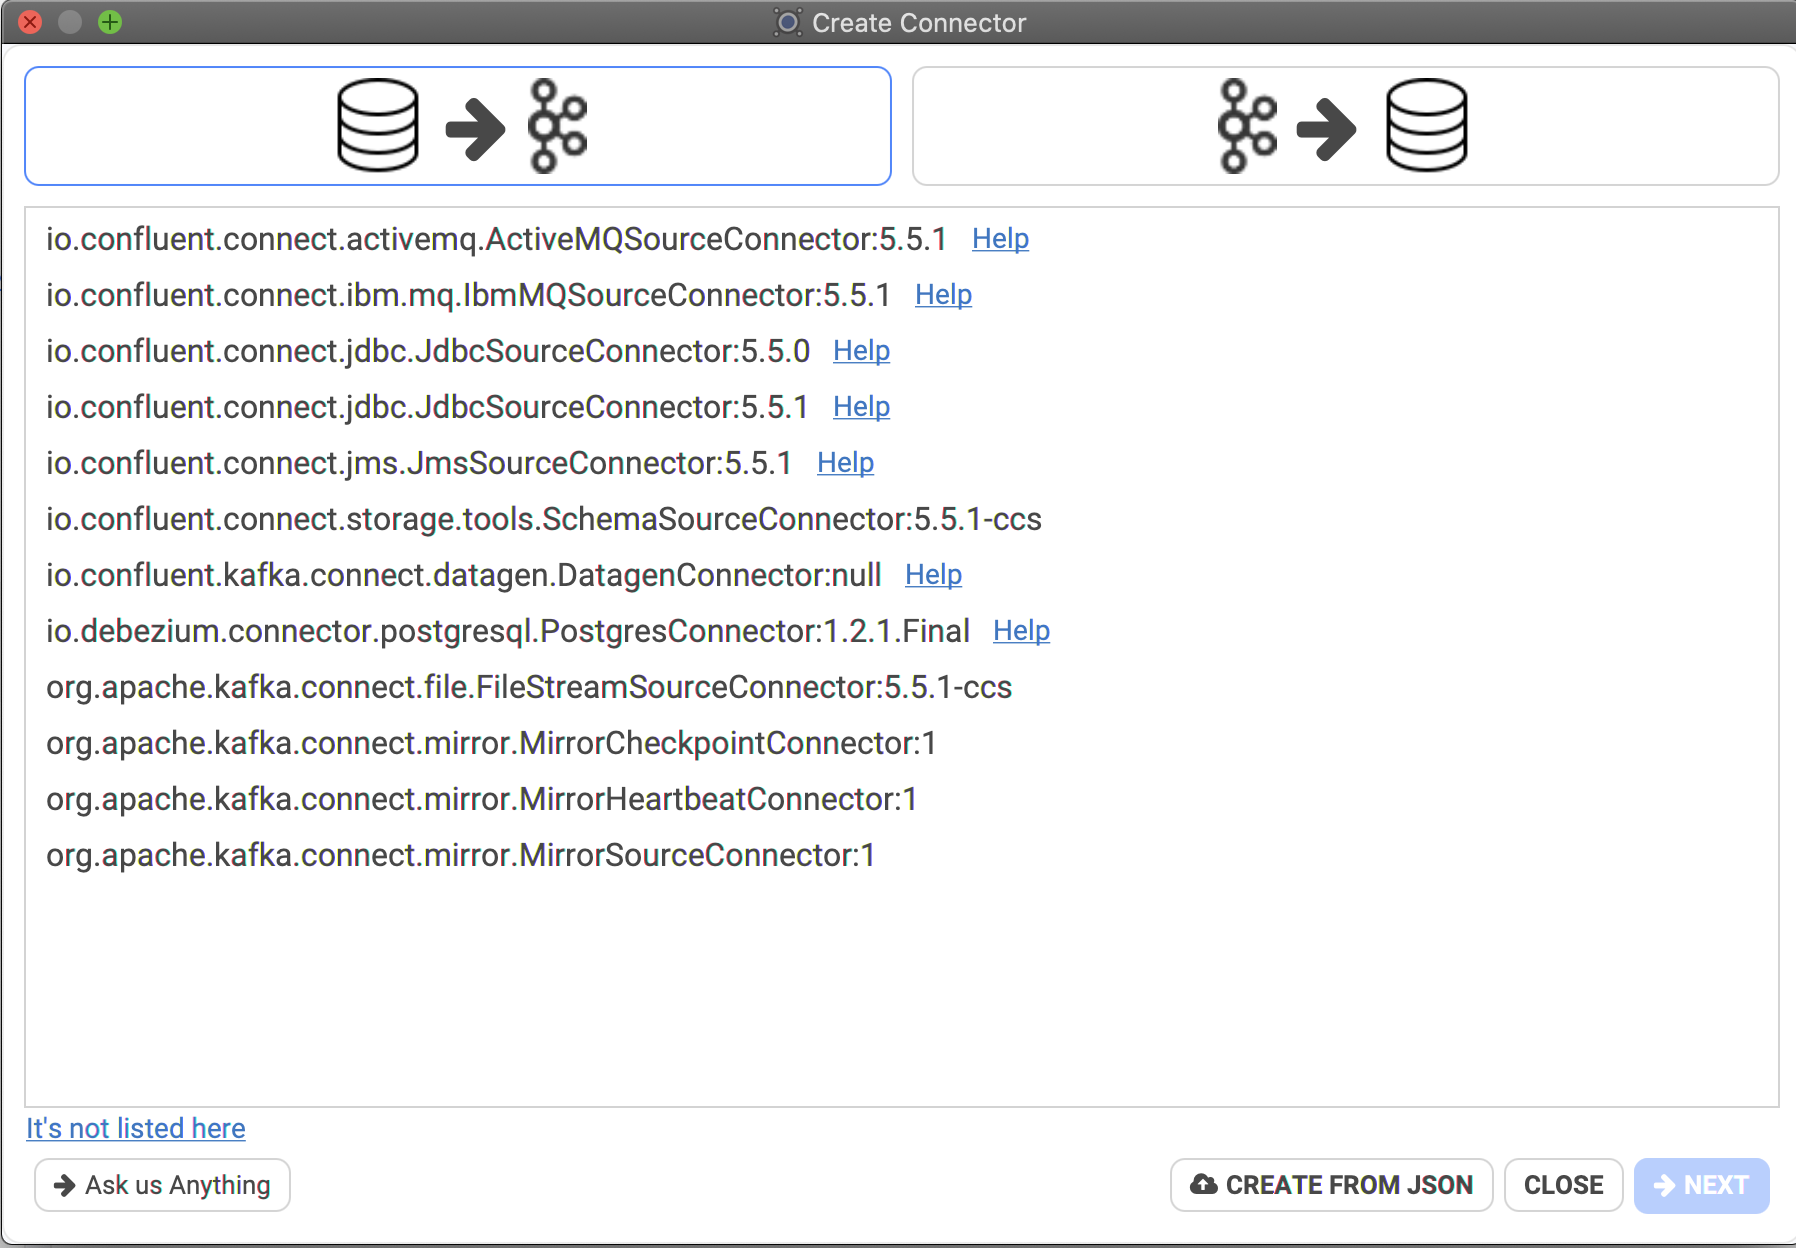The image size is (1796, 1248).
Task: Click the Kafka logo in the sink tab
Action: tap(1247, 126)
